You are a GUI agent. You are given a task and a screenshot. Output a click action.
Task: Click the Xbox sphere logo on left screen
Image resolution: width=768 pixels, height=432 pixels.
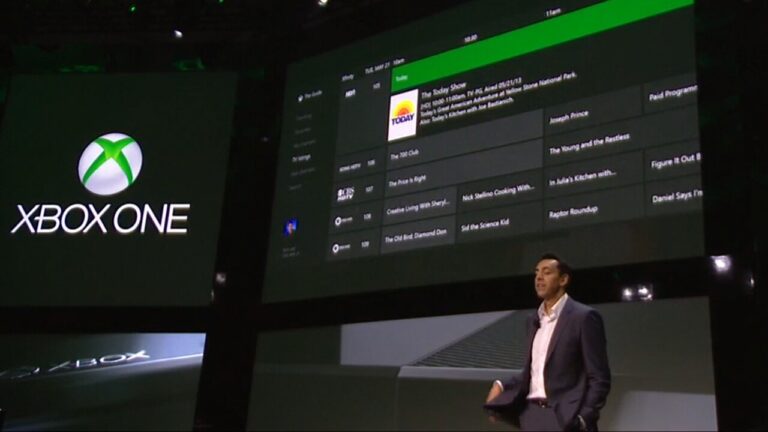(x=111, y=164)
